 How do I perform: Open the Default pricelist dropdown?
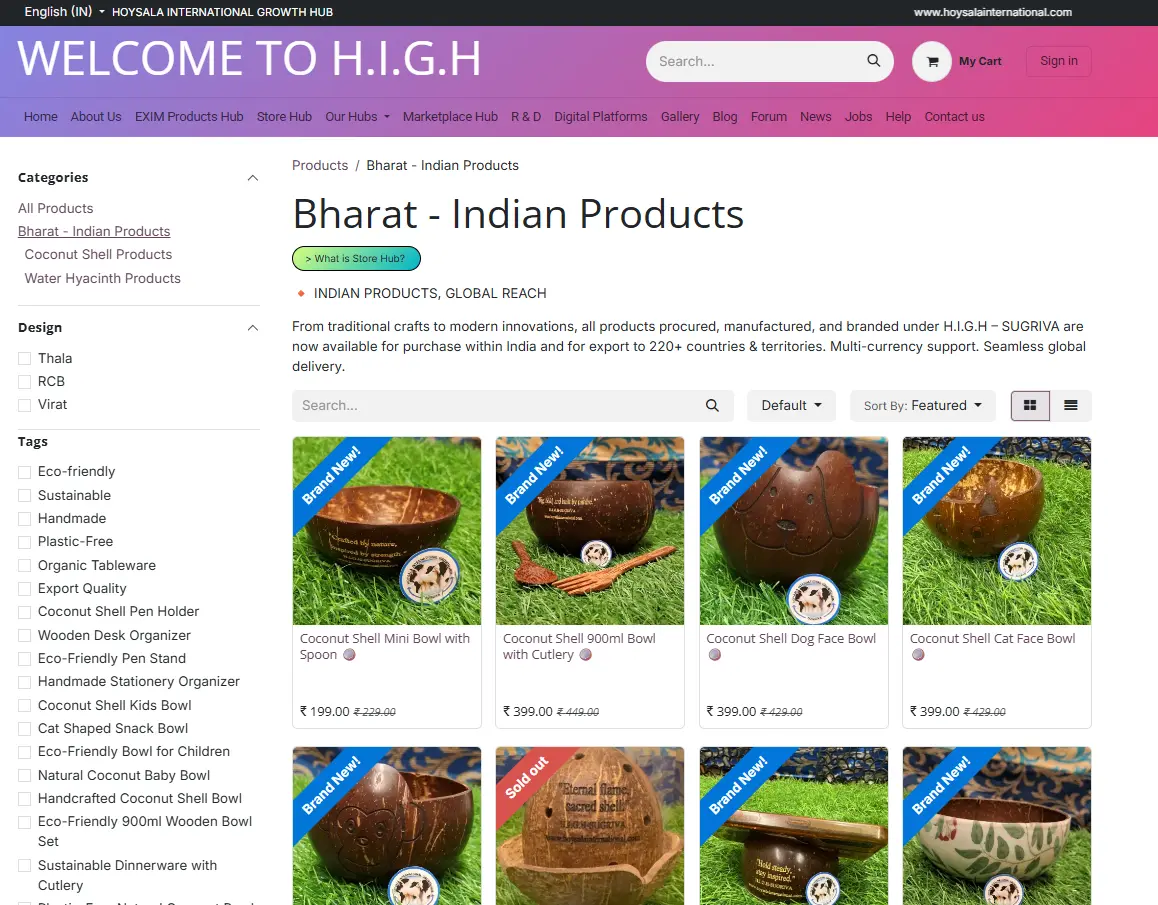(x=791, y=406)
